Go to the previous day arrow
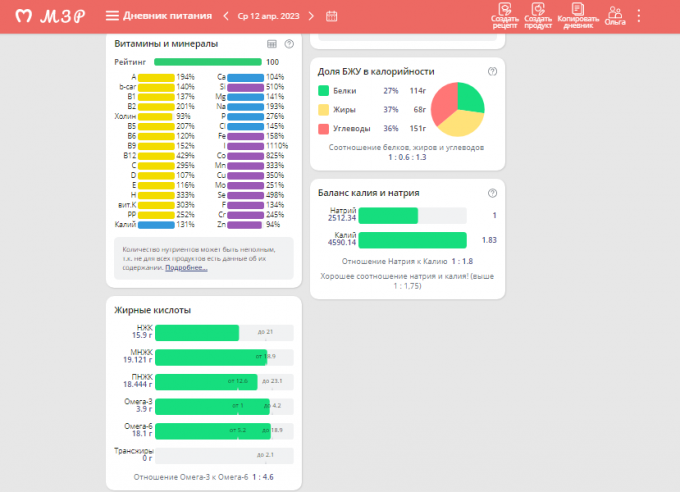 226,16
